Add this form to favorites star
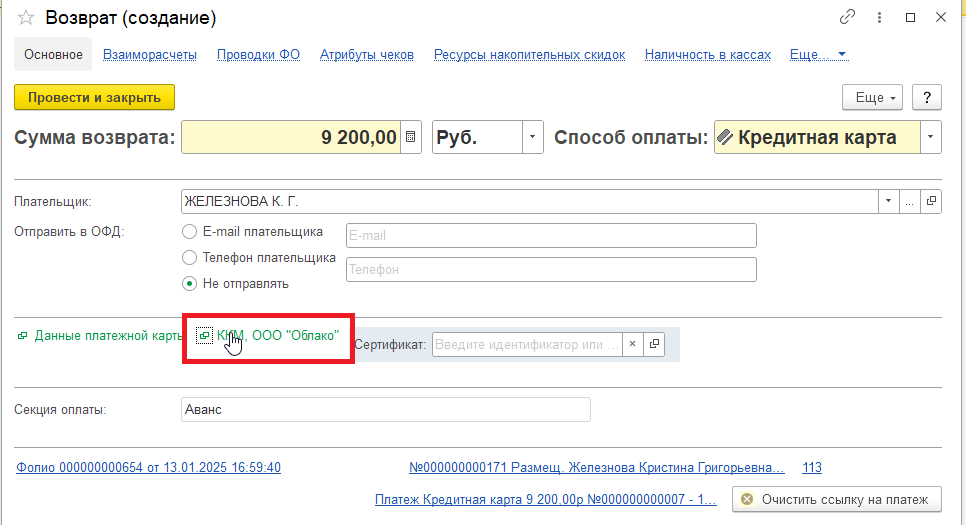 [x=26, y=18]
